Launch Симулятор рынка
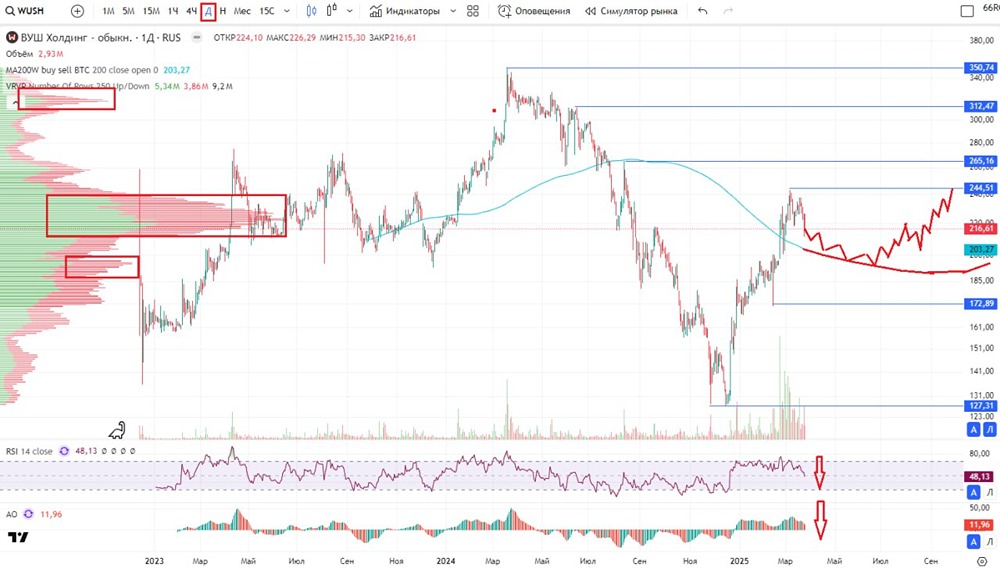The height and width of the screenshot is (568, 1000). tap(631, 11)
